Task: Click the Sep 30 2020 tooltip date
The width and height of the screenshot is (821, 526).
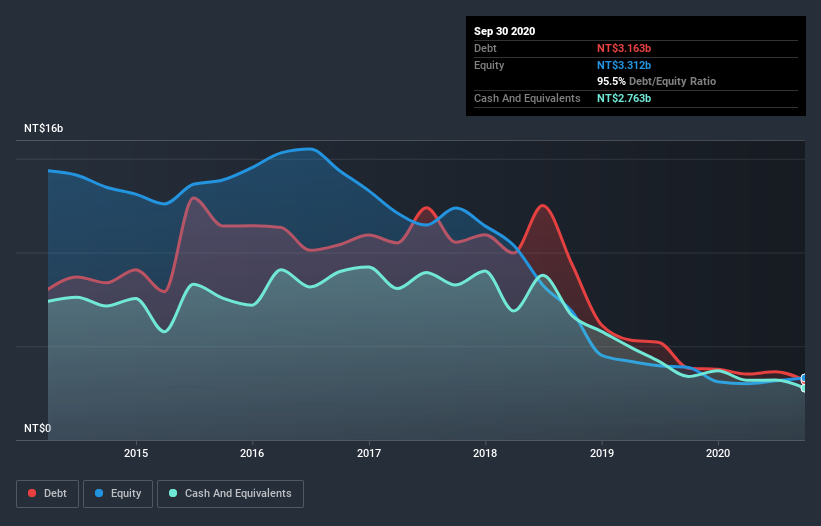Action: point(505,31)
